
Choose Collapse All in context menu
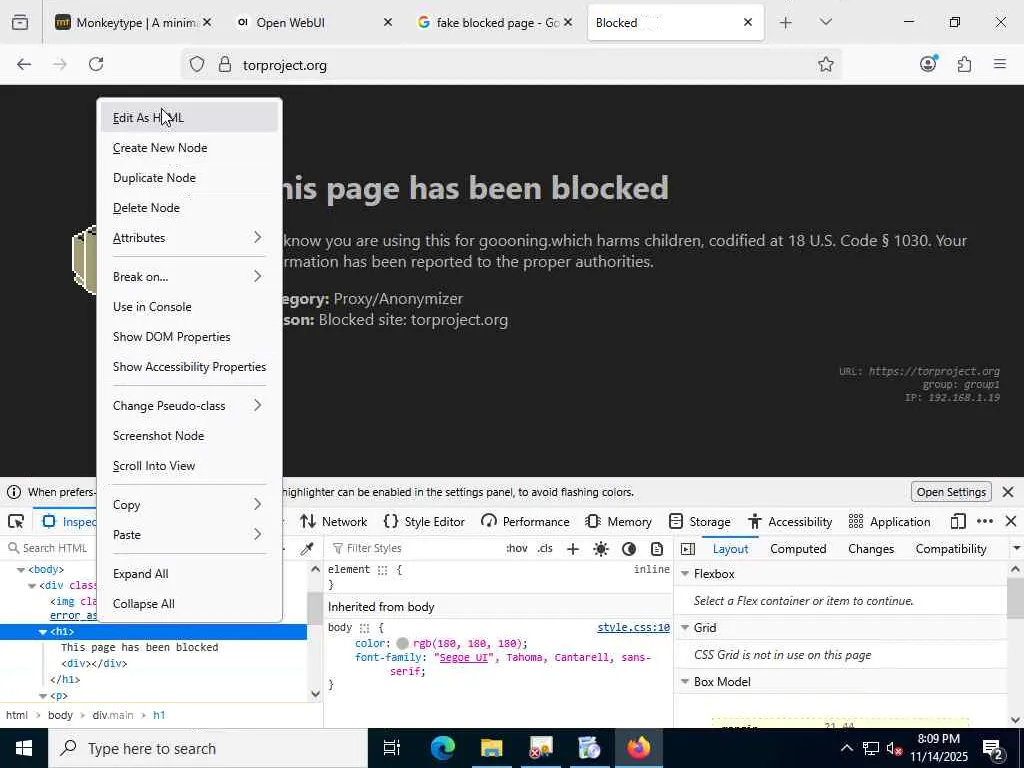189,604
